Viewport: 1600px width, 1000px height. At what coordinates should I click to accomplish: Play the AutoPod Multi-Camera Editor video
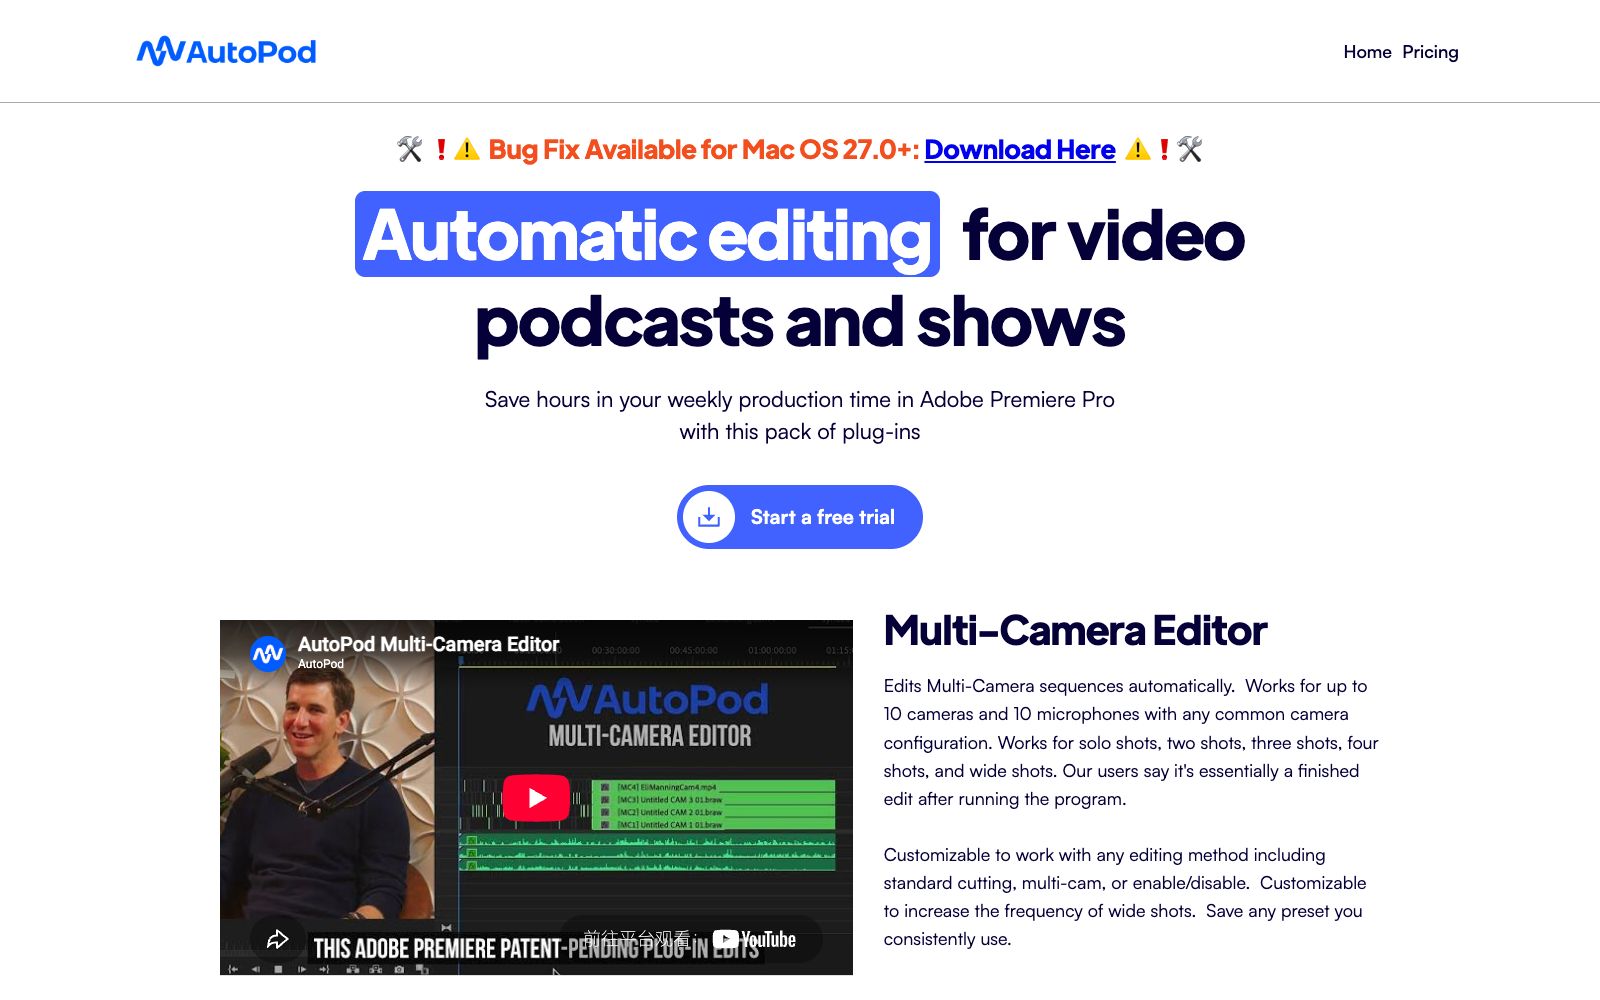[536, 798]
